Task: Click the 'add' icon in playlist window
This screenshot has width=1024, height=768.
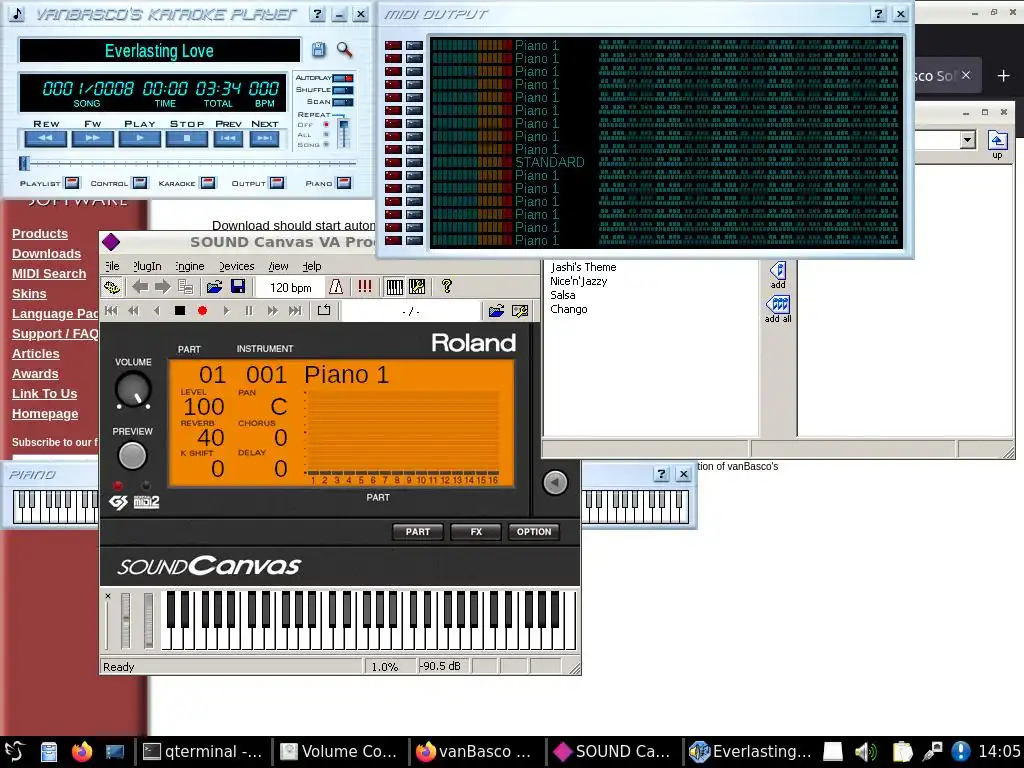Action: click(x=778, y=275)
